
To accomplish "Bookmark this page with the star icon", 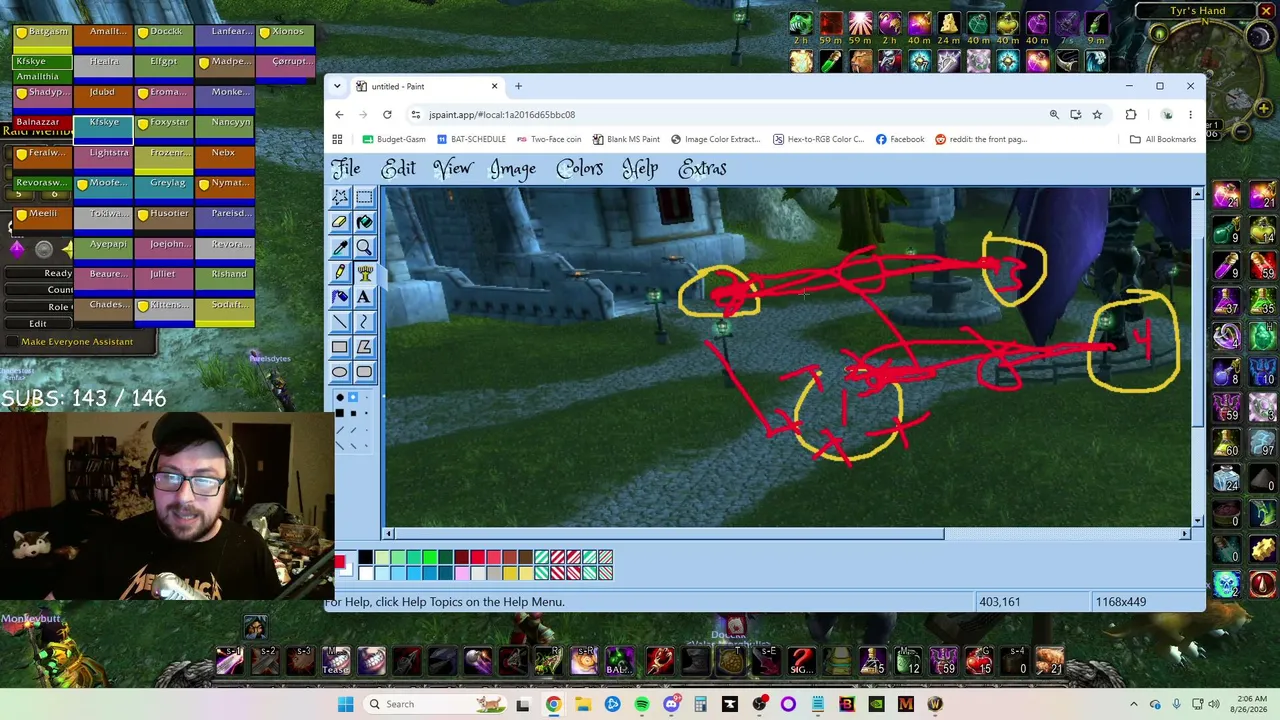I will click(1097, 114).
